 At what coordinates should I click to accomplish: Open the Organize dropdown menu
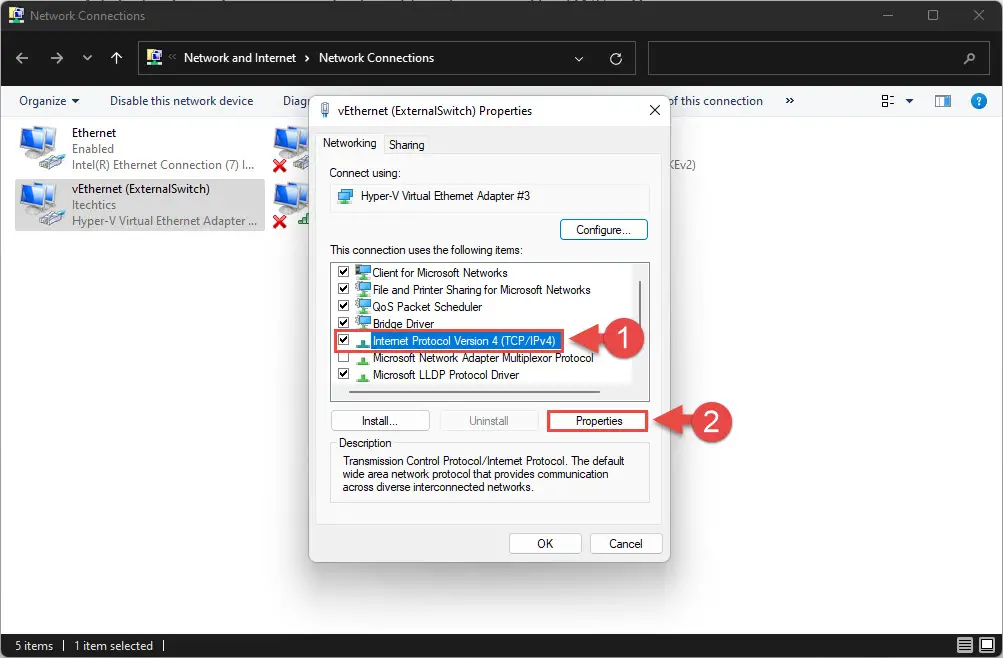click(x=49, y=101)
